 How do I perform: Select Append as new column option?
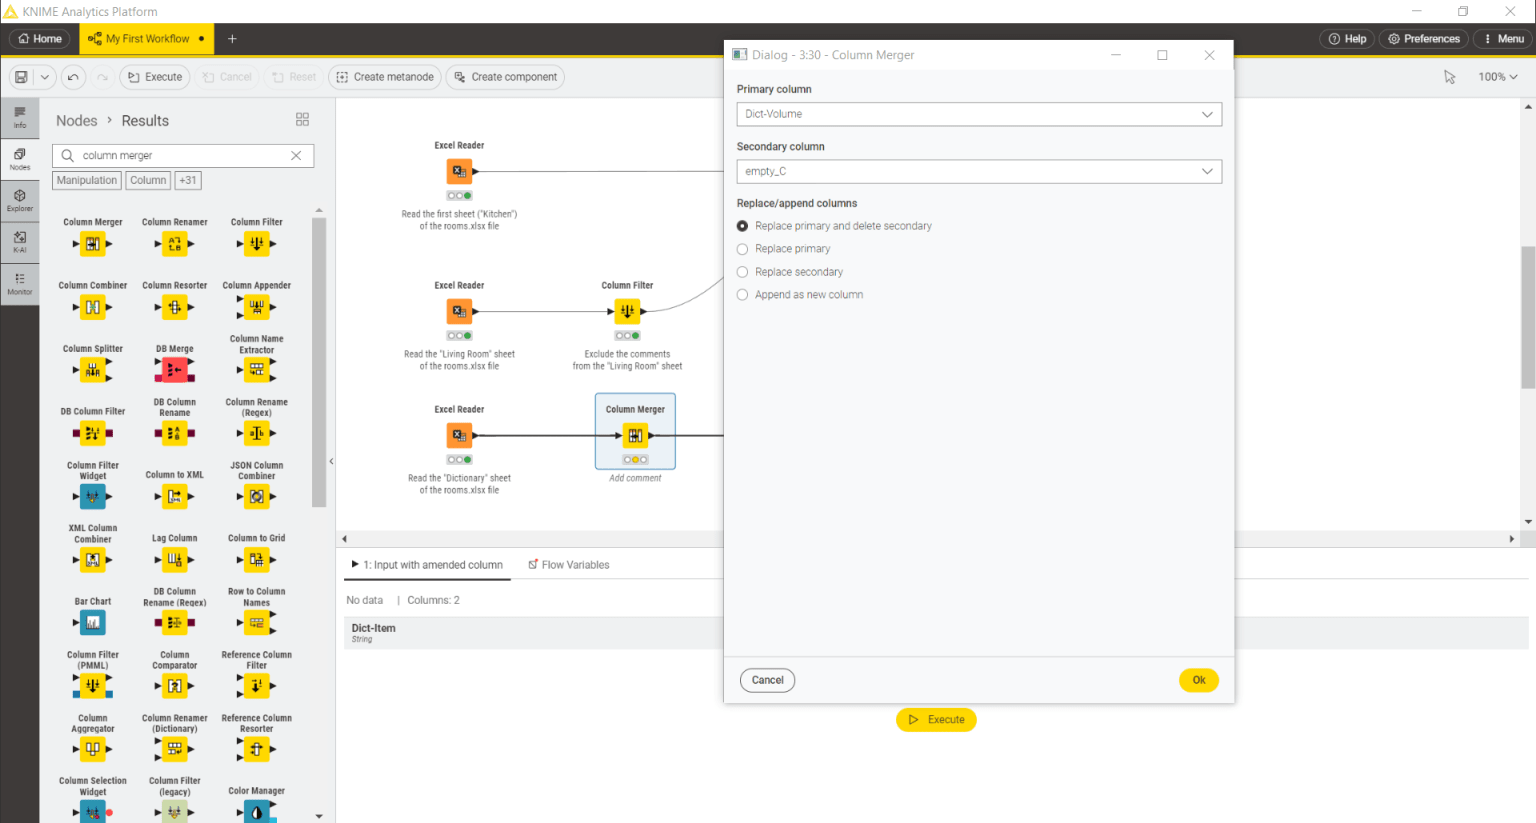click(742, 295)
